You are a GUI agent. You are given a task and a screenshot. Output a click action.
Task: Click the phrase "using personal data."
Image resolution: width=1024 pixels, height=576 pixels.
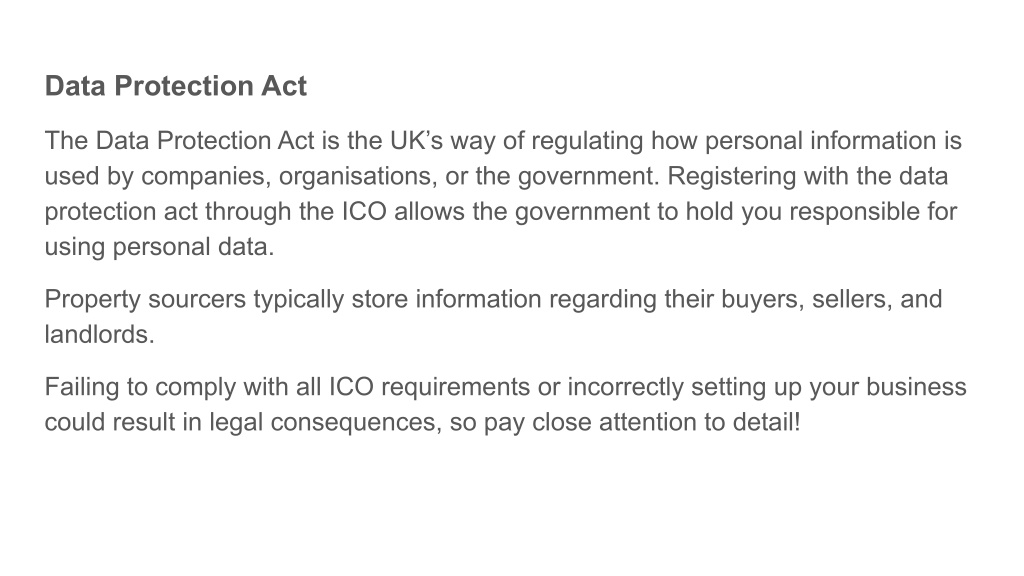(x=159, y=248)
